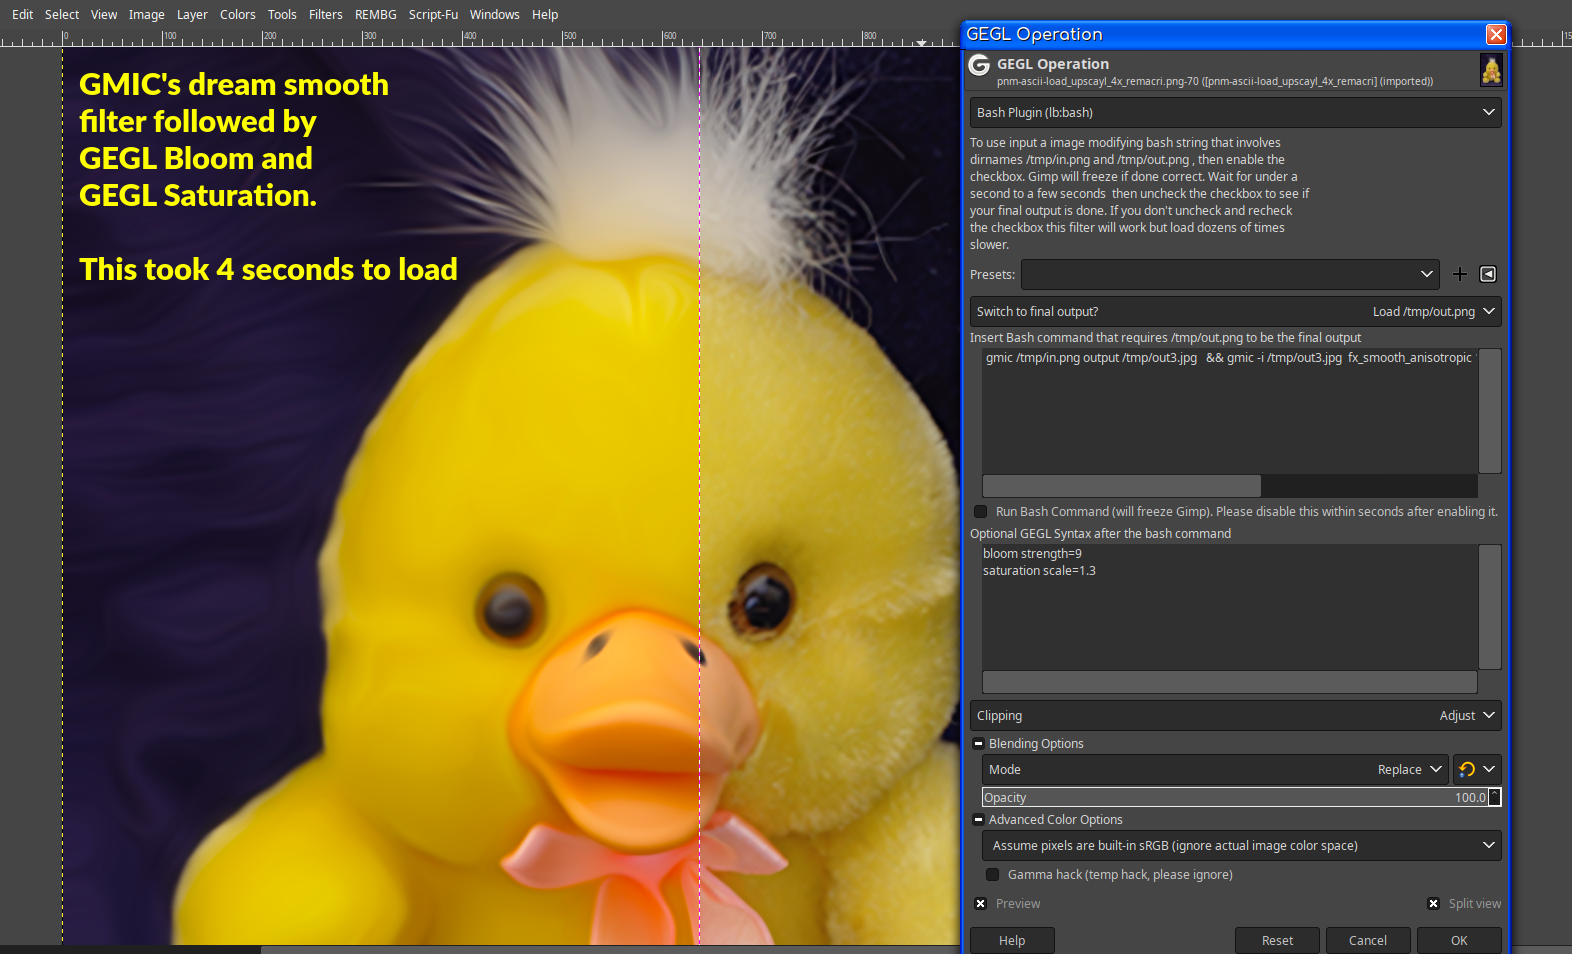Adjust the Opacity slider
Screen dimensions: 1572x954
pos(1235,797)
